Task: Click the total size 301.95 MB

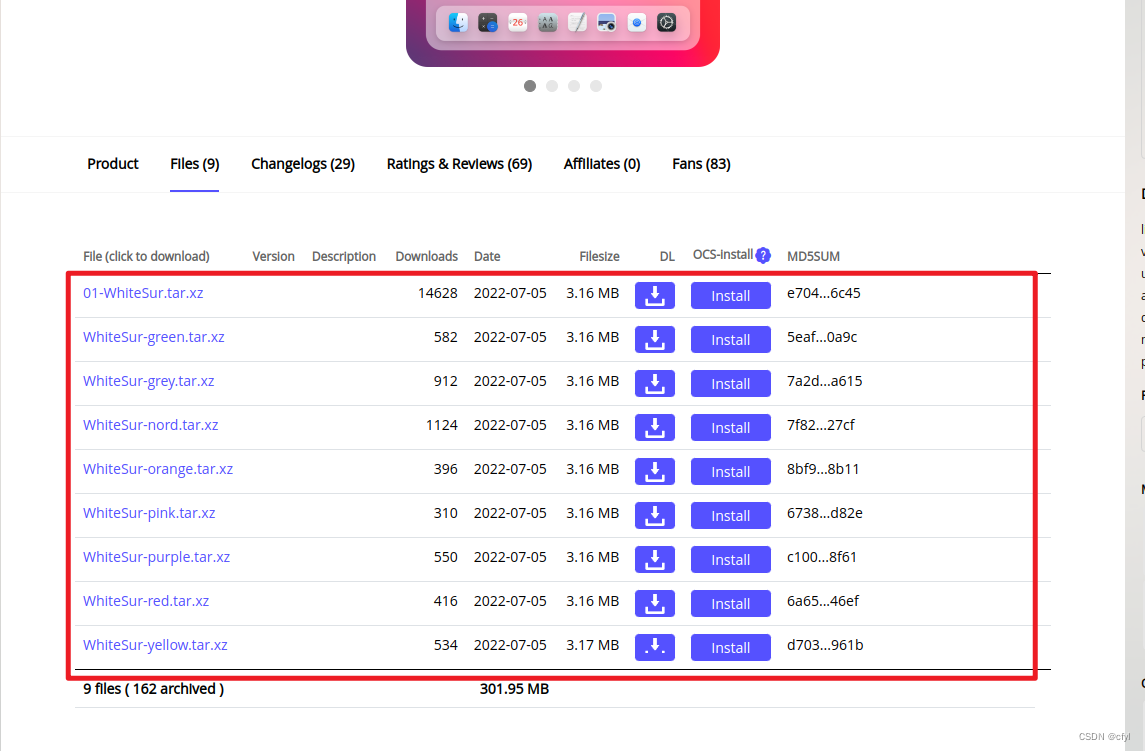Action: 514,689
